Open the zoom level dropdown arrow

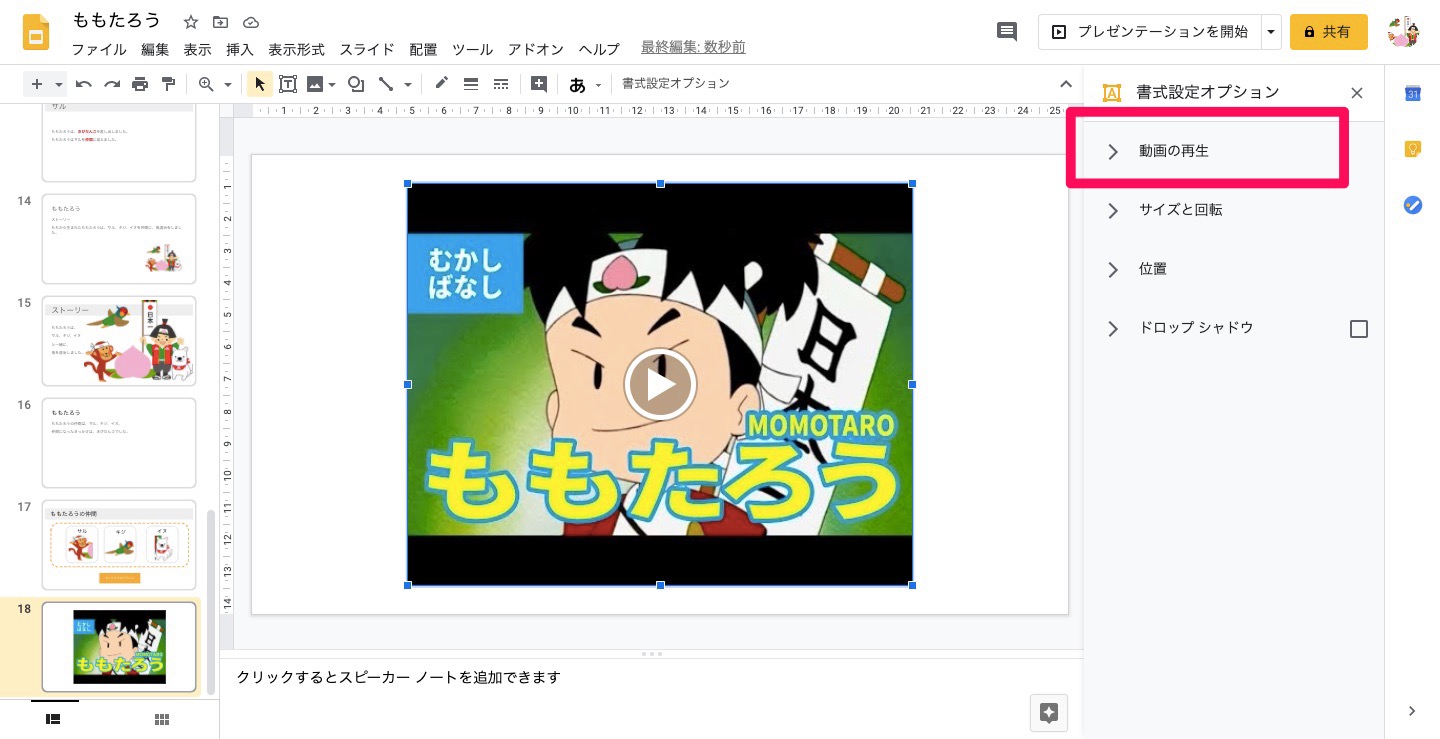point(228,84)
